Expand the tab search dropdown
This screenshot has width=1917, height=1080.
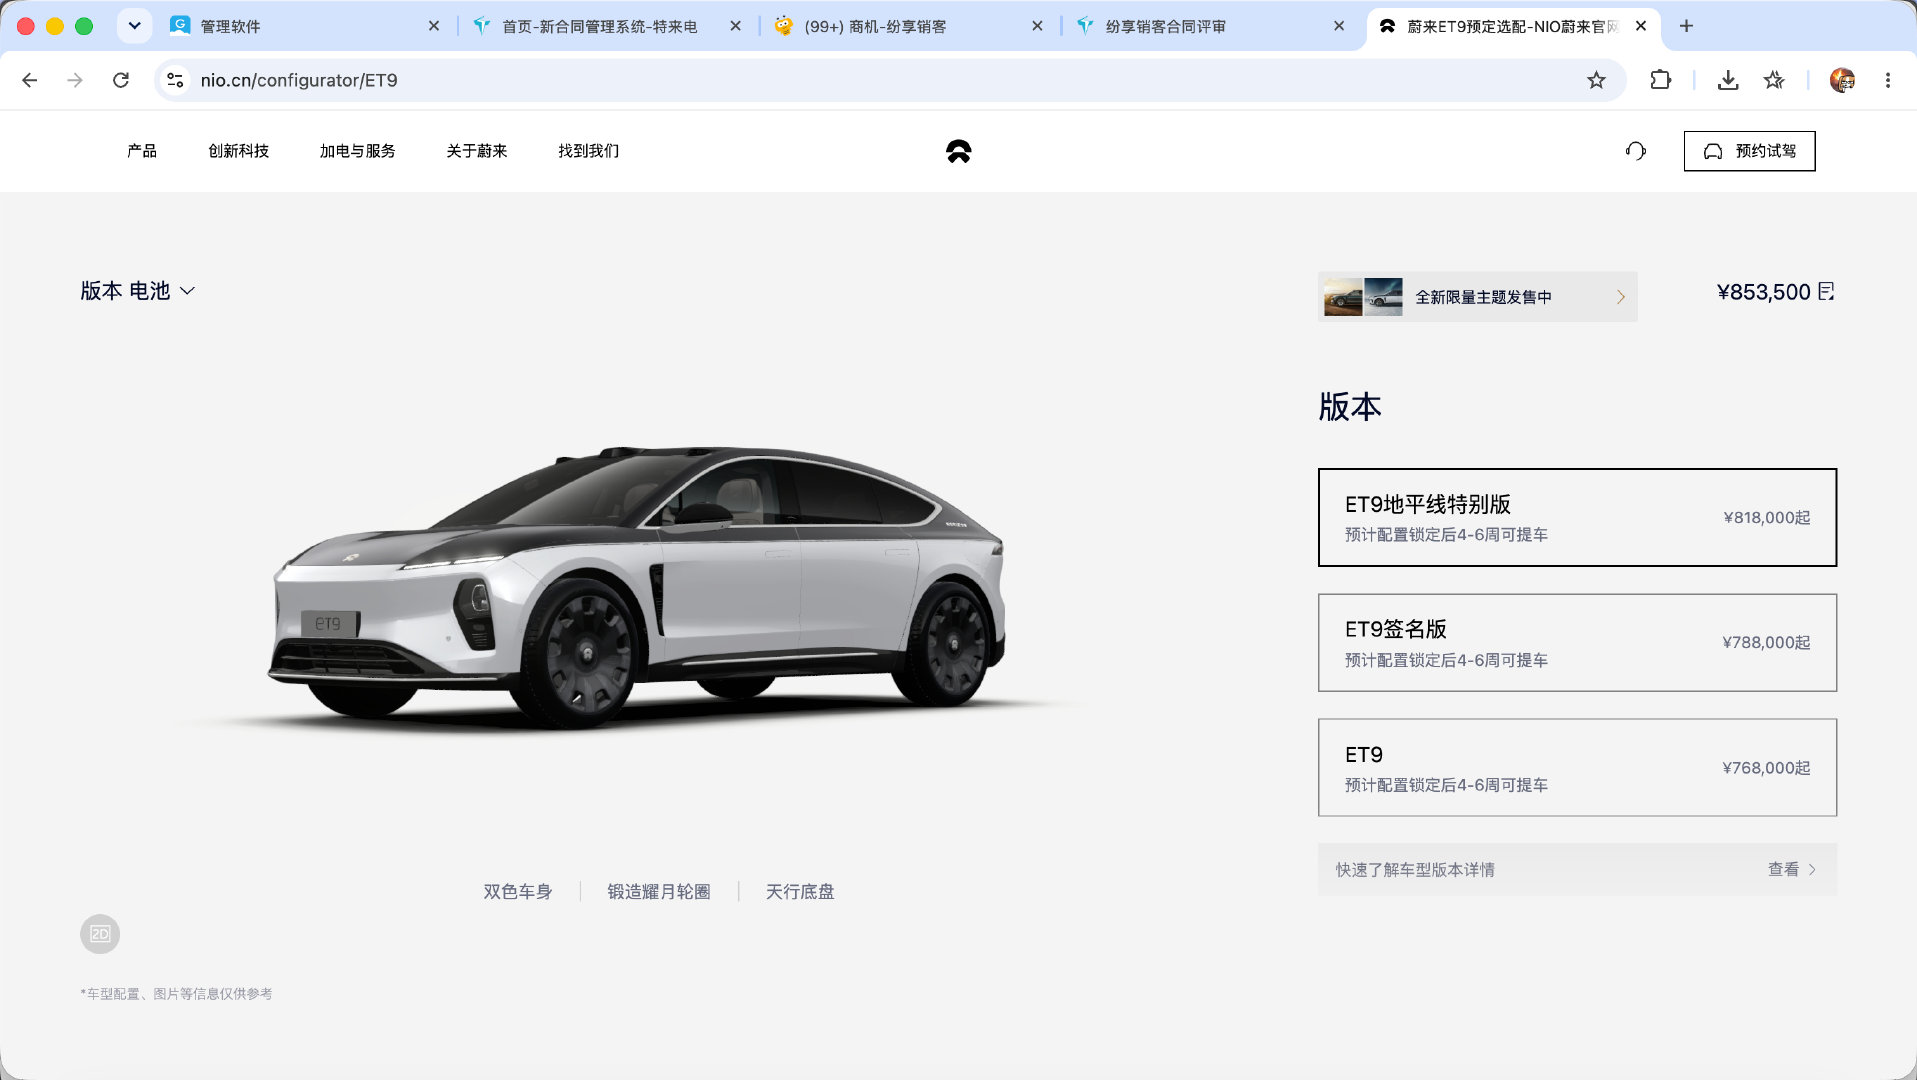tap(134, 26)
